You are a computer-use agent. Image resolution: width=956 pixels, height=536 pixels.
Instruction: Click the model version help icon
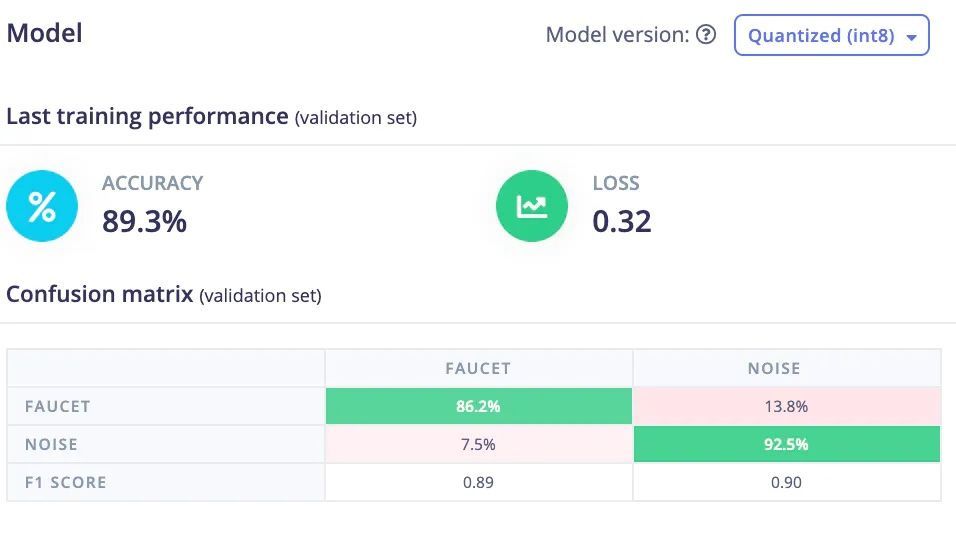pos(706,35)
